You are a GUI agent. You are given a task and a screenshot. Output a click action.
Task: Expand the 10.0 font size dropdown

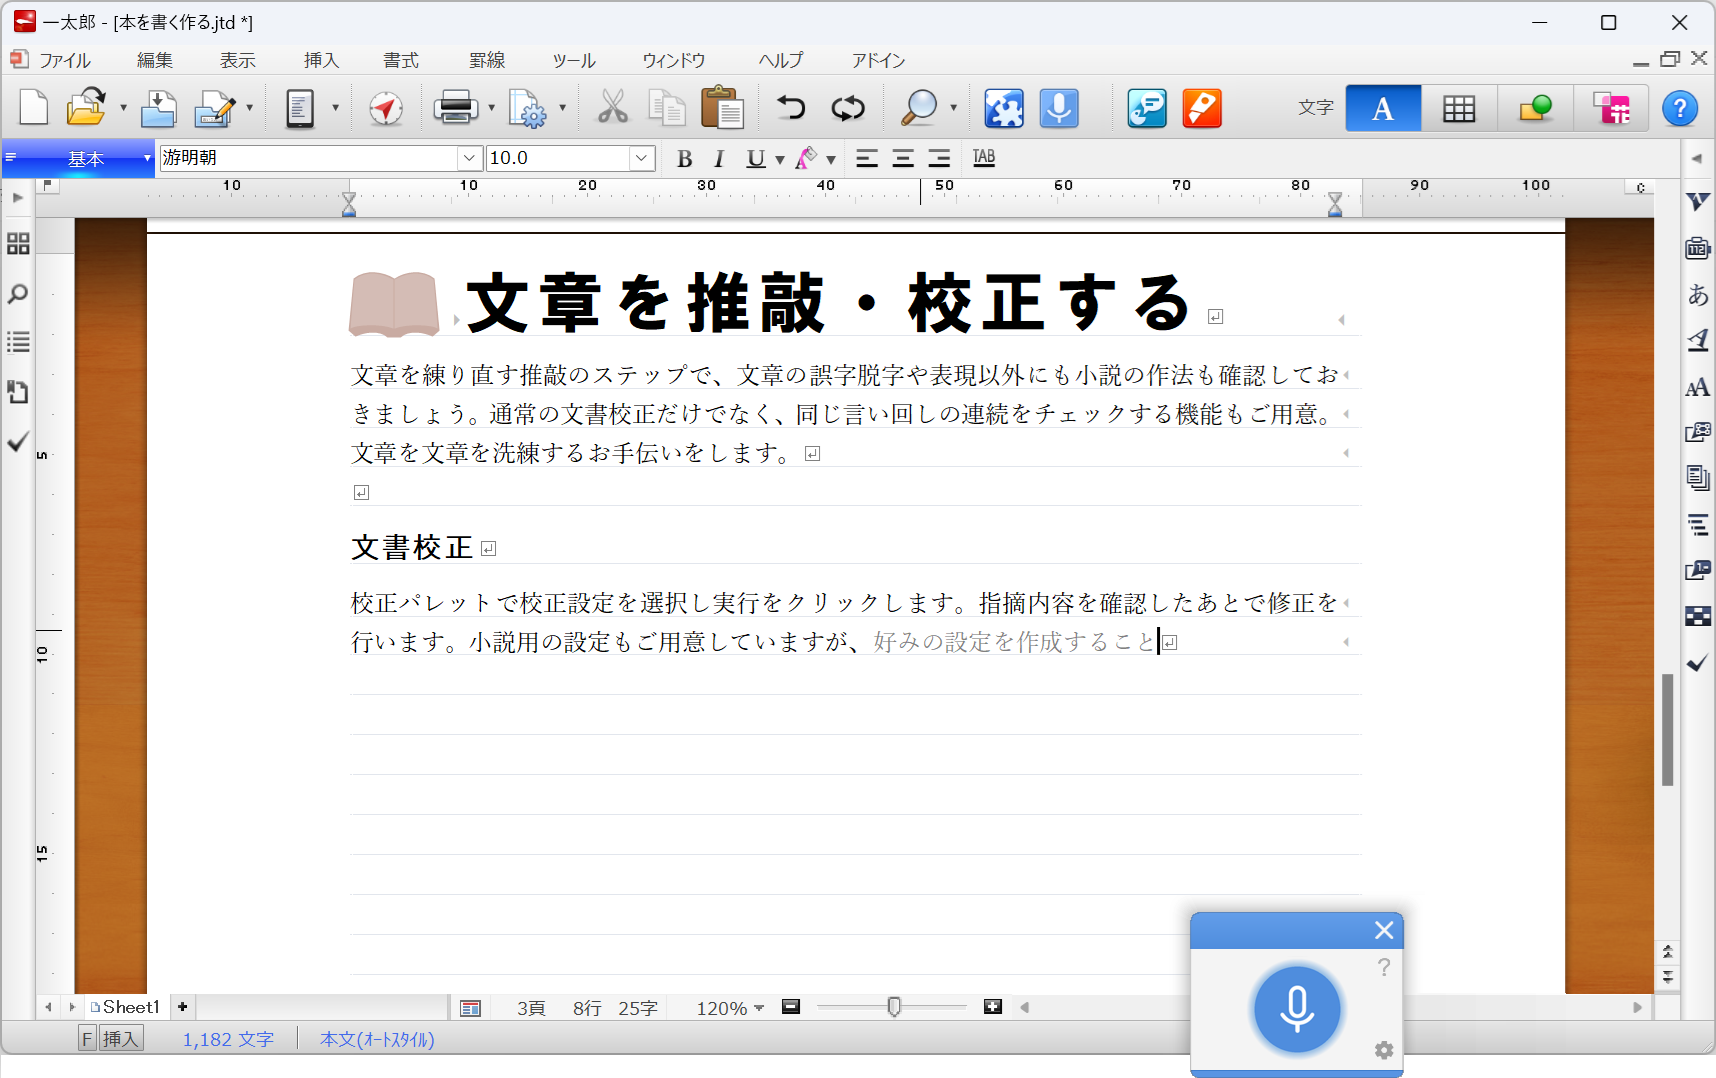[x=641, y=158]
